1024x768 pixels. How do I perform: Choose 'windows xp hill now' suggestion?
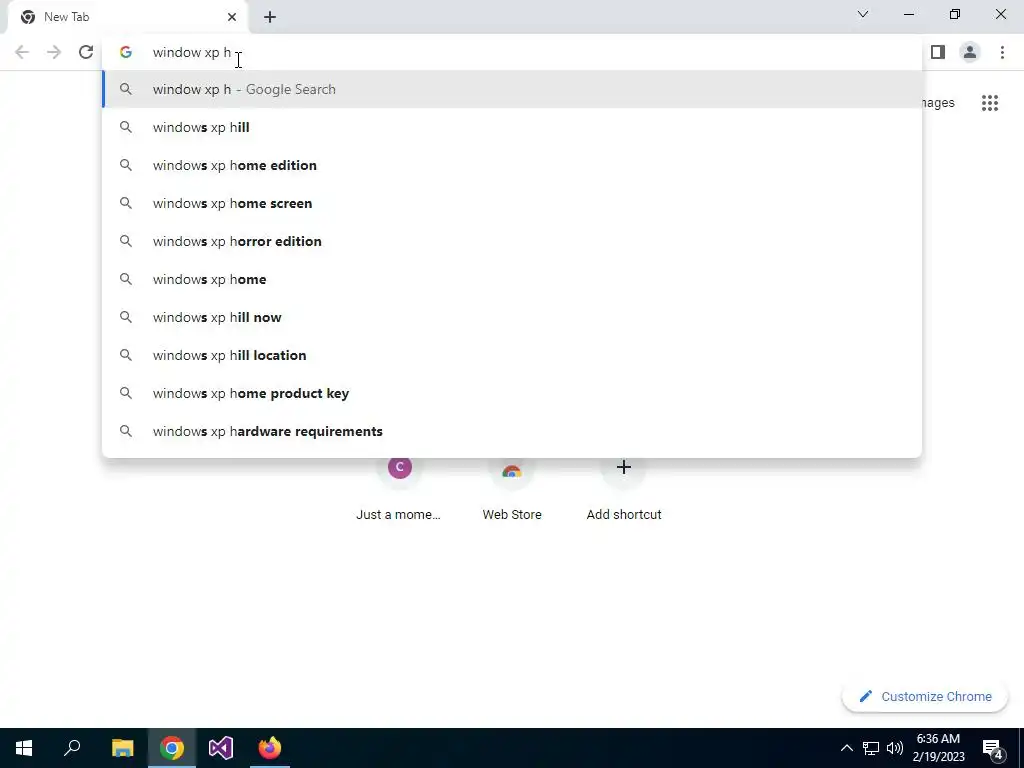(512, 317)
